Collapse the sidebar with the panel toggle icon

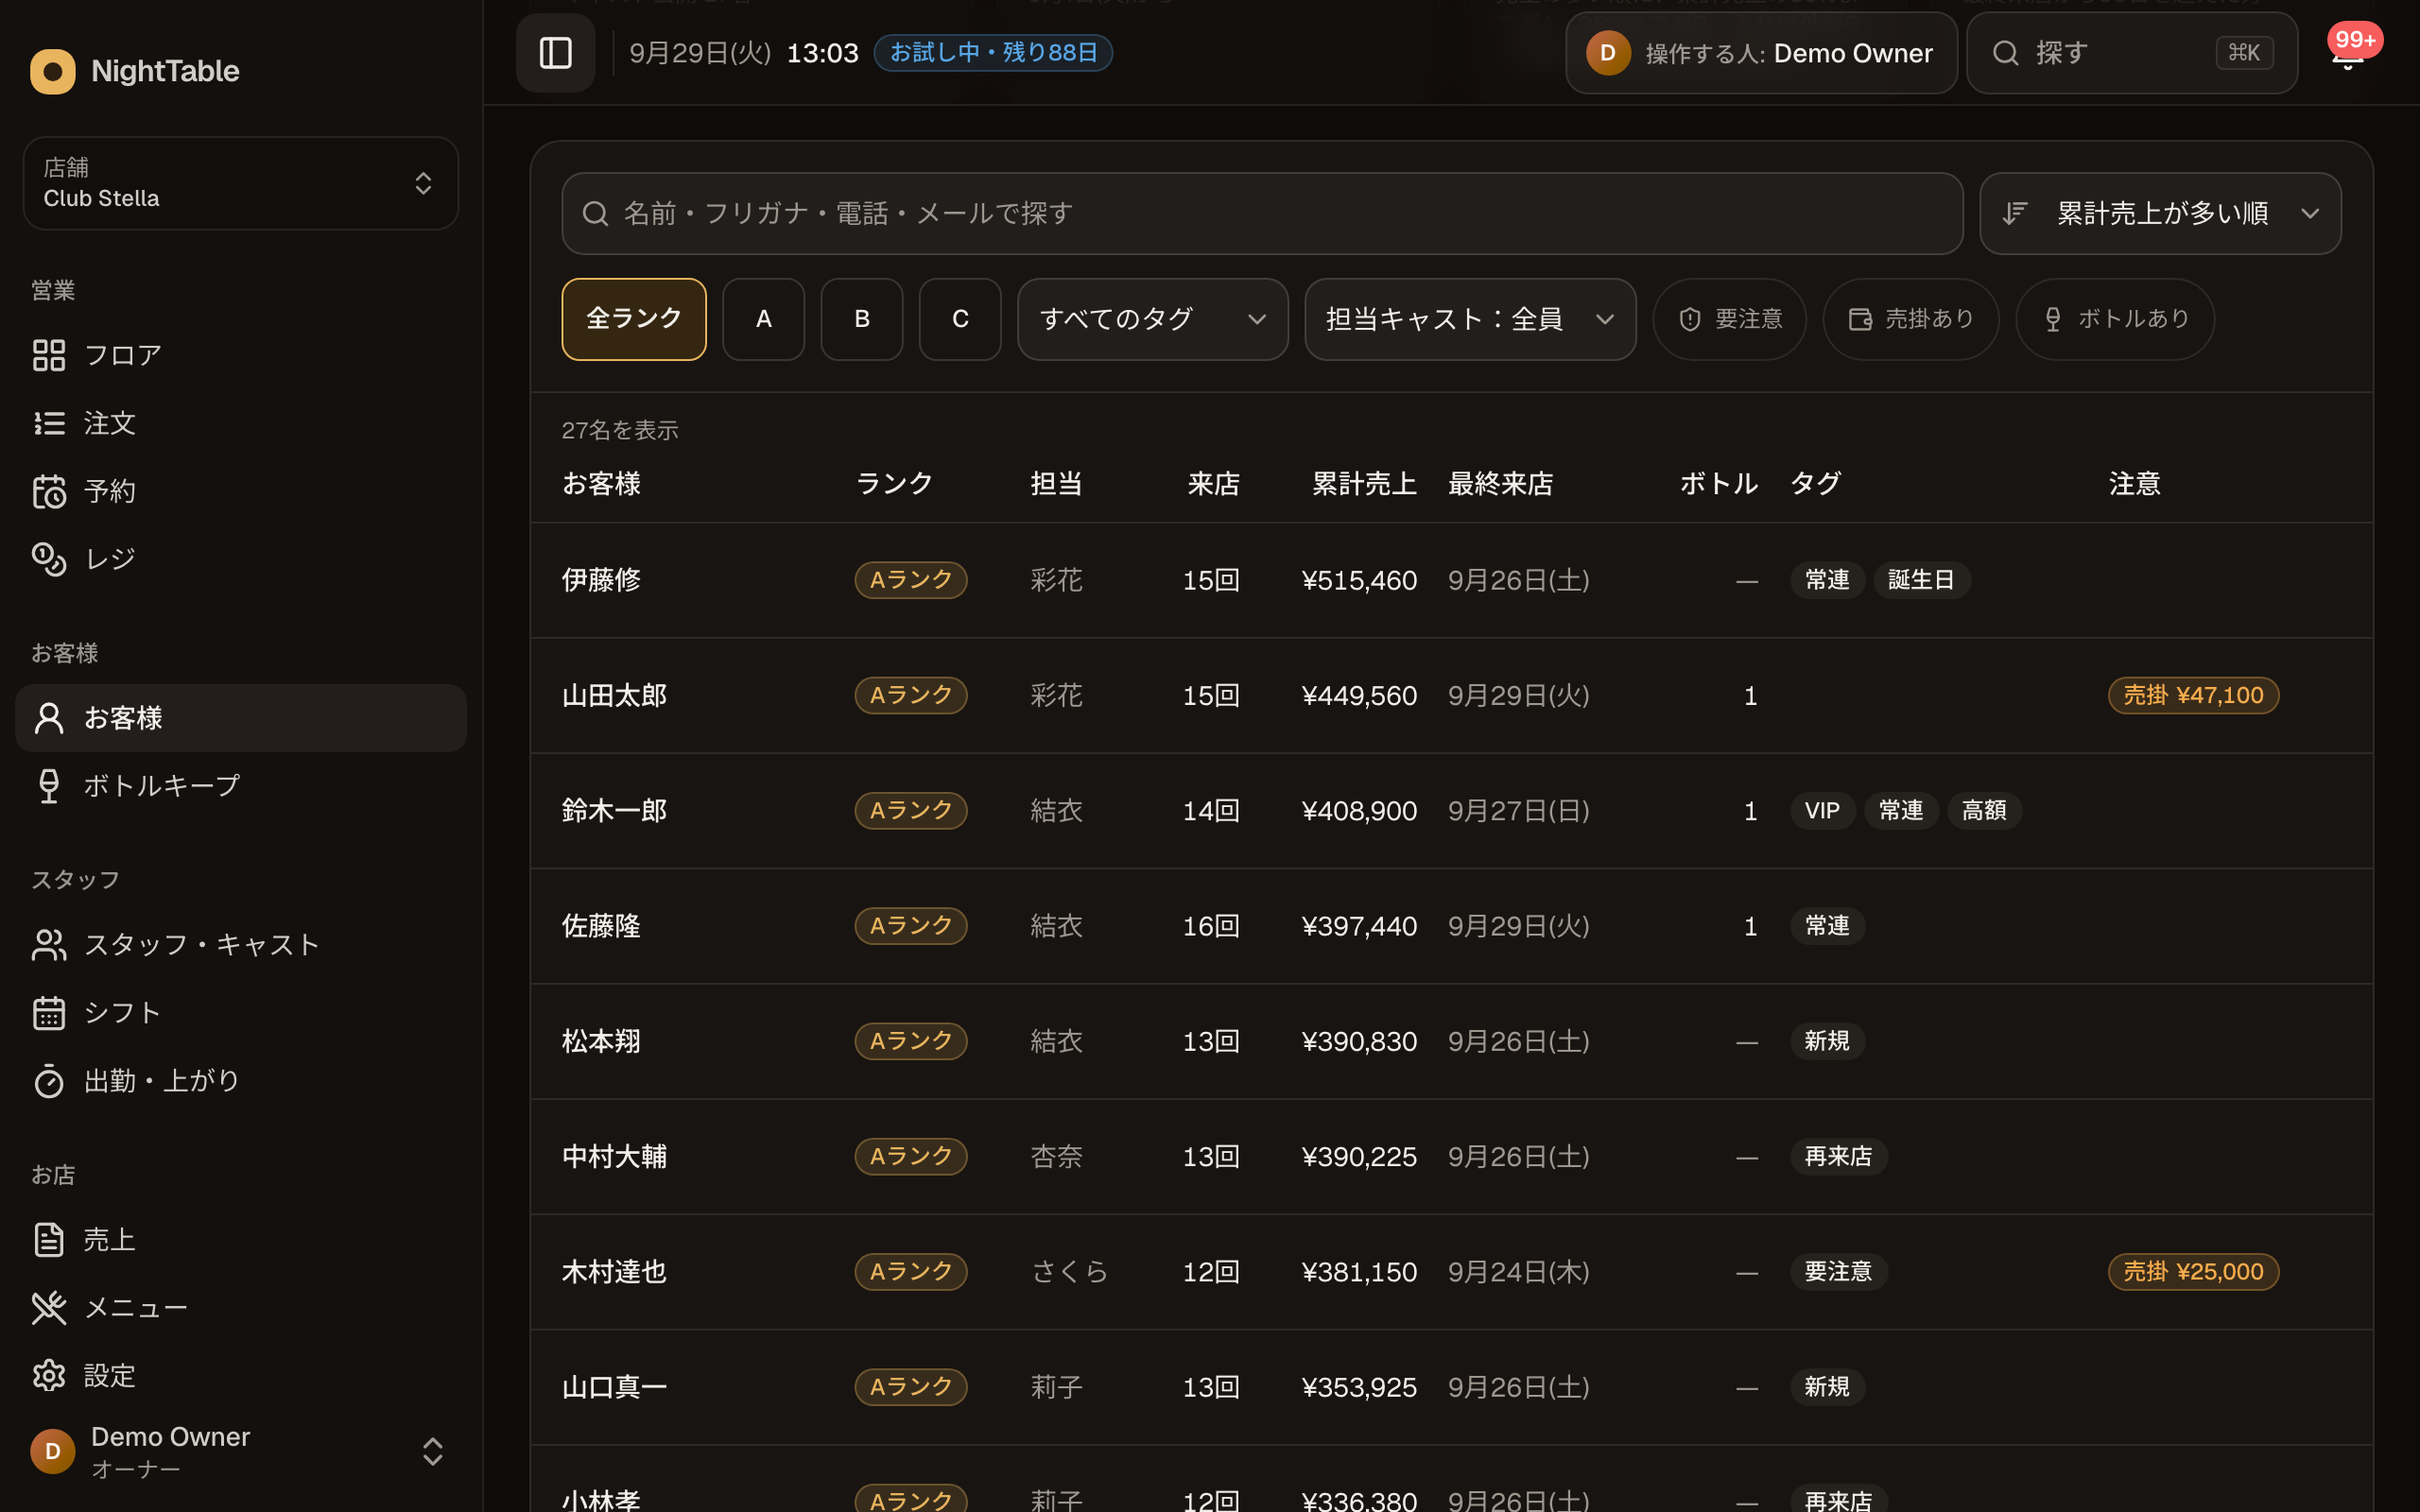555,53
